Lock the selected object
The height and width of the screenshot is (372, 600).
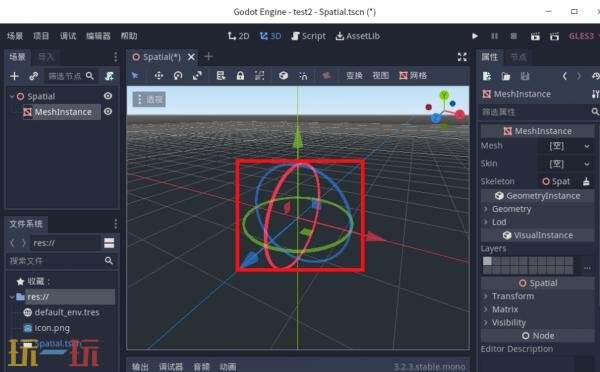coord(240,75)
